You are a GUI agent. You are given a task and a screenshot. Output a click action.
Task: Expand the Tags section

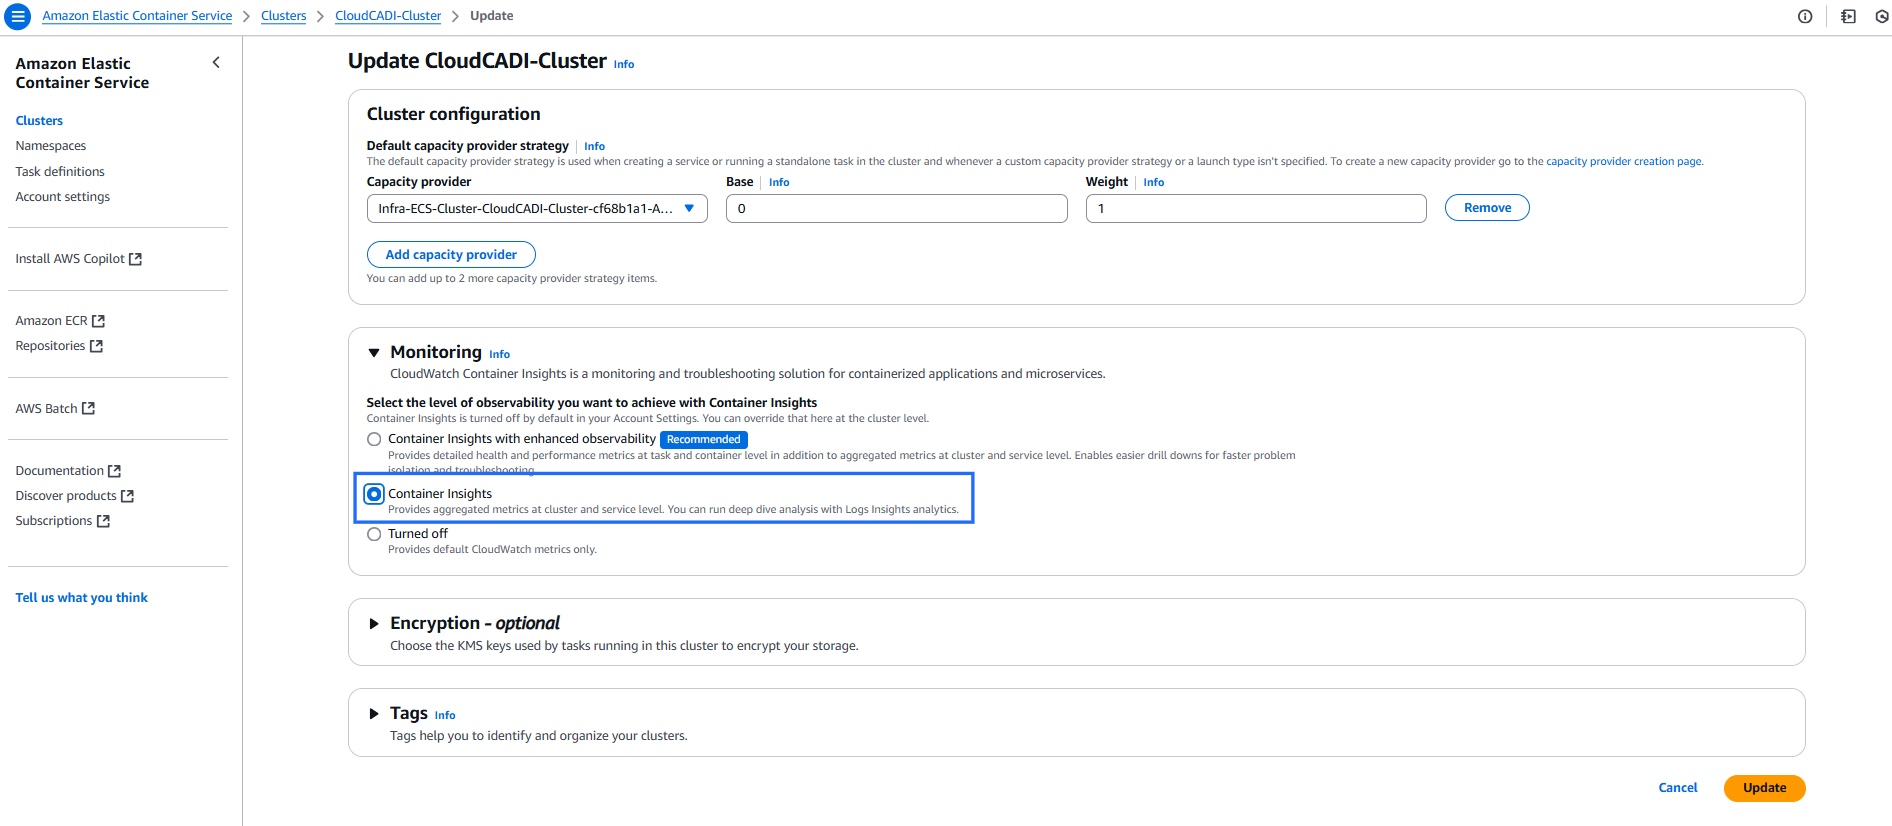point(374,714)
